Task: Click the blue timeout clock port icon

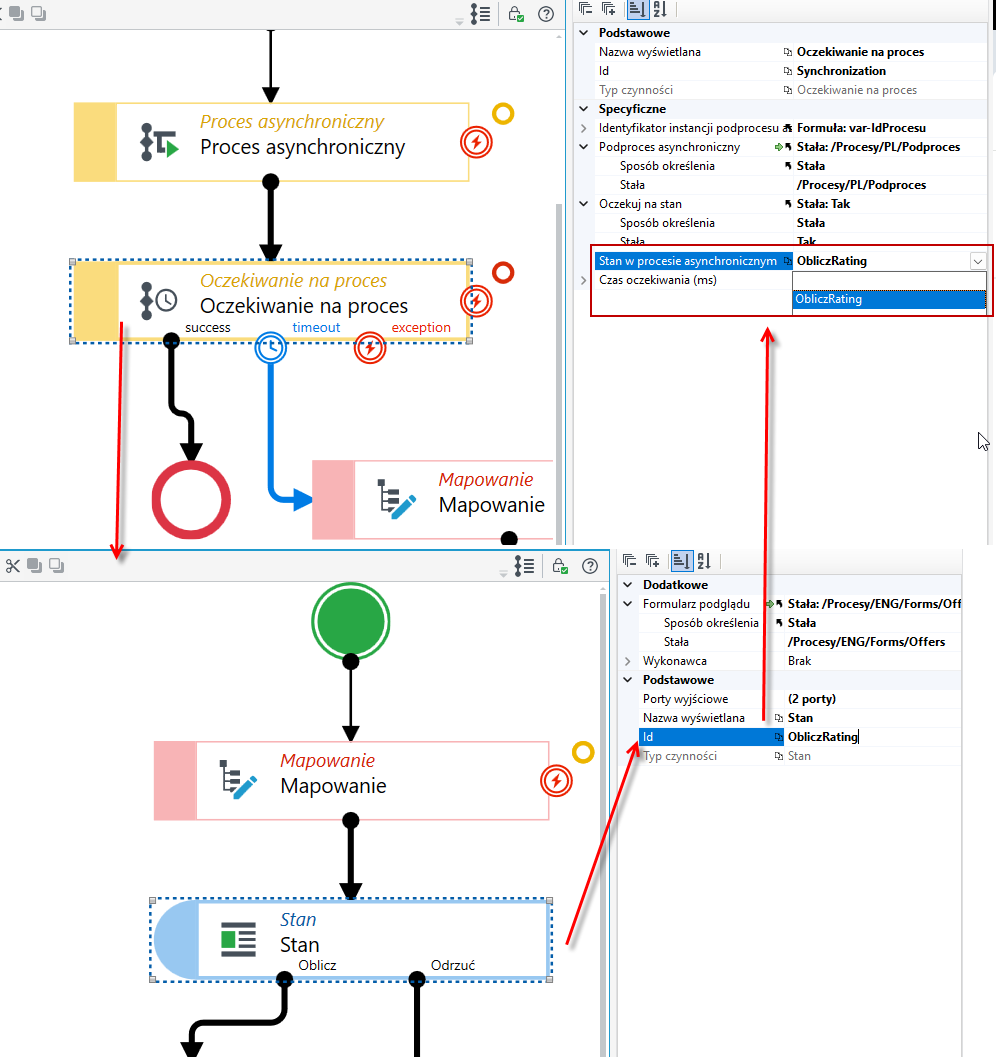Action: (x=271, y=348)
